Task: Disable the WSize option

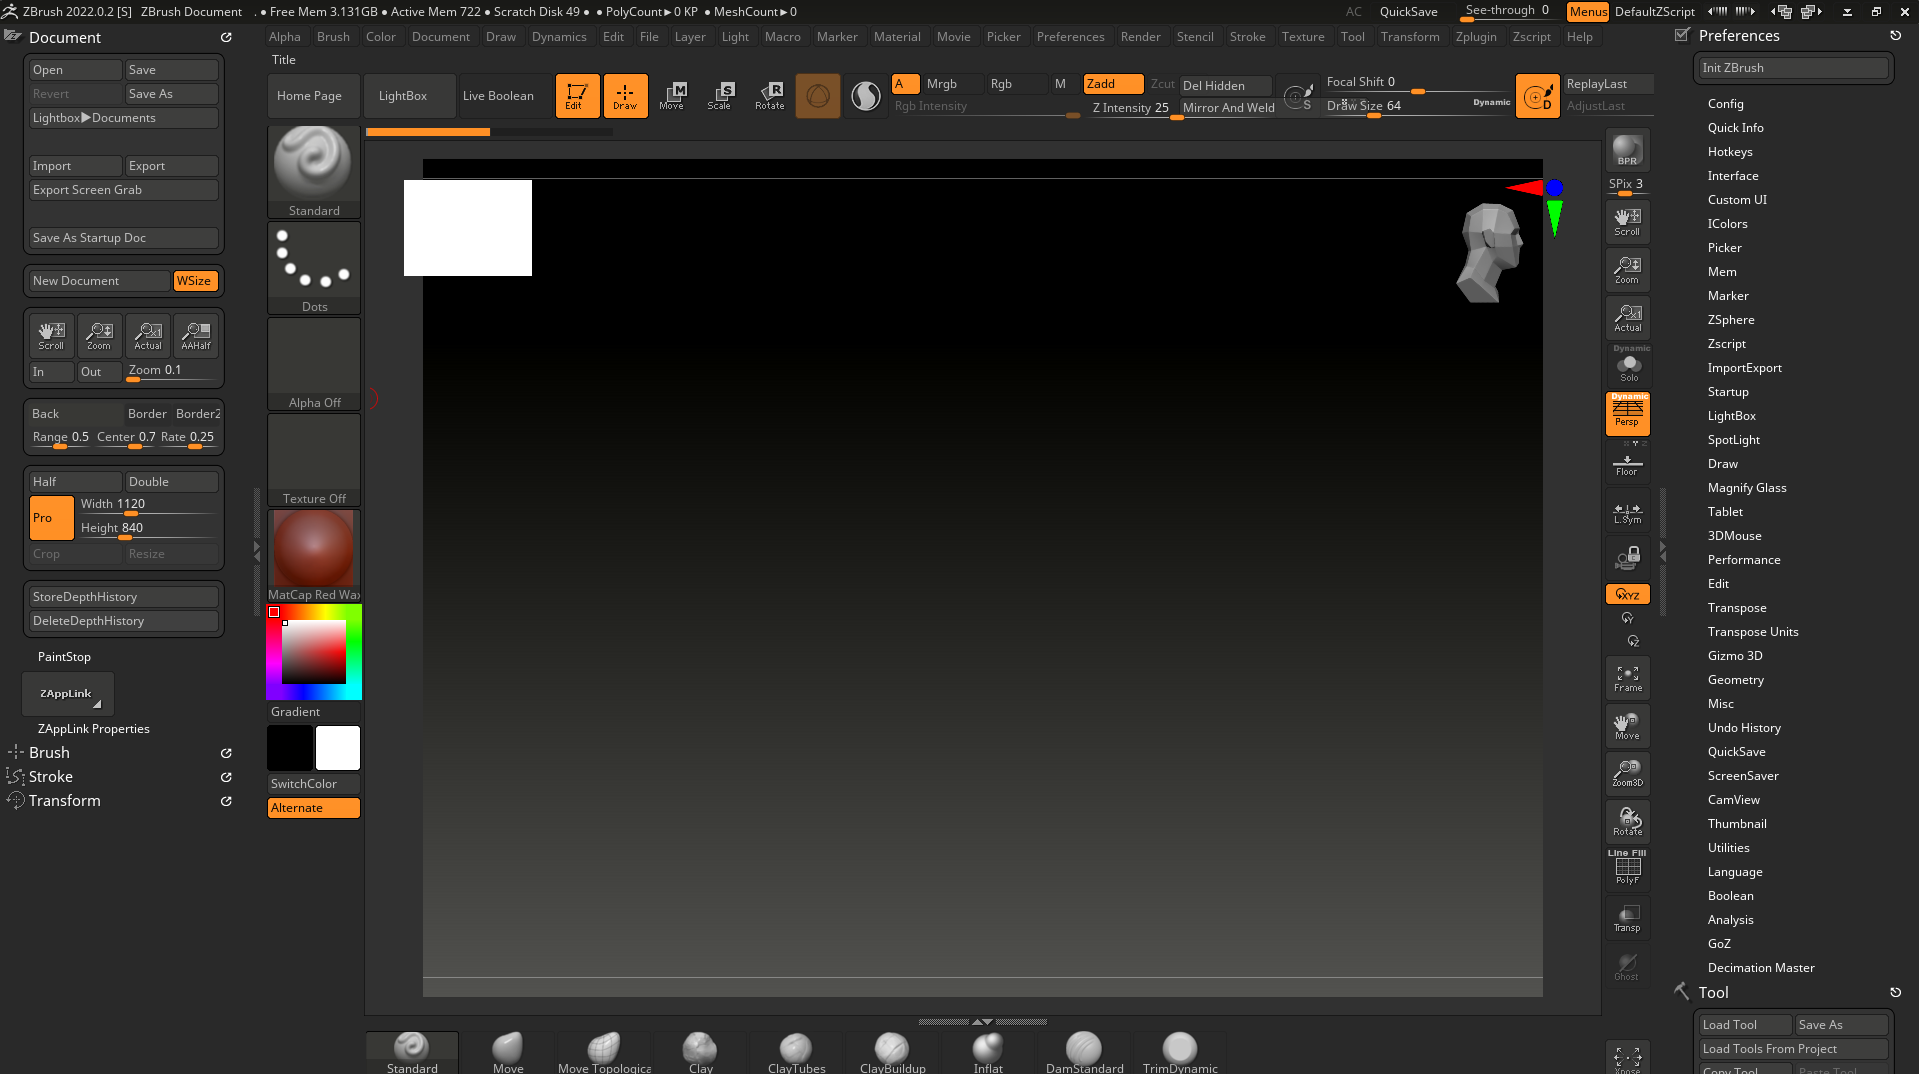Action: [x=194, y=281]
